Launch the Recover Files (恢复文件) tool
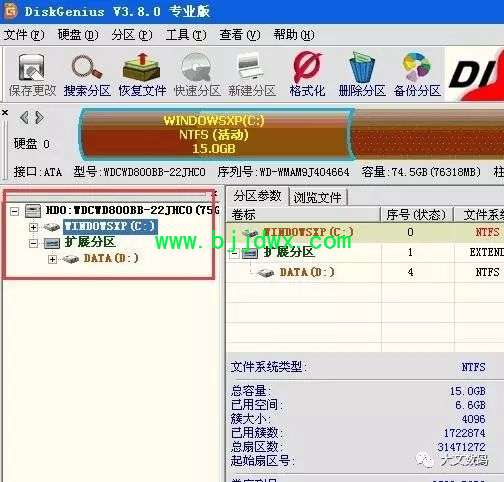The image size is (504, 482). [142, 75]
